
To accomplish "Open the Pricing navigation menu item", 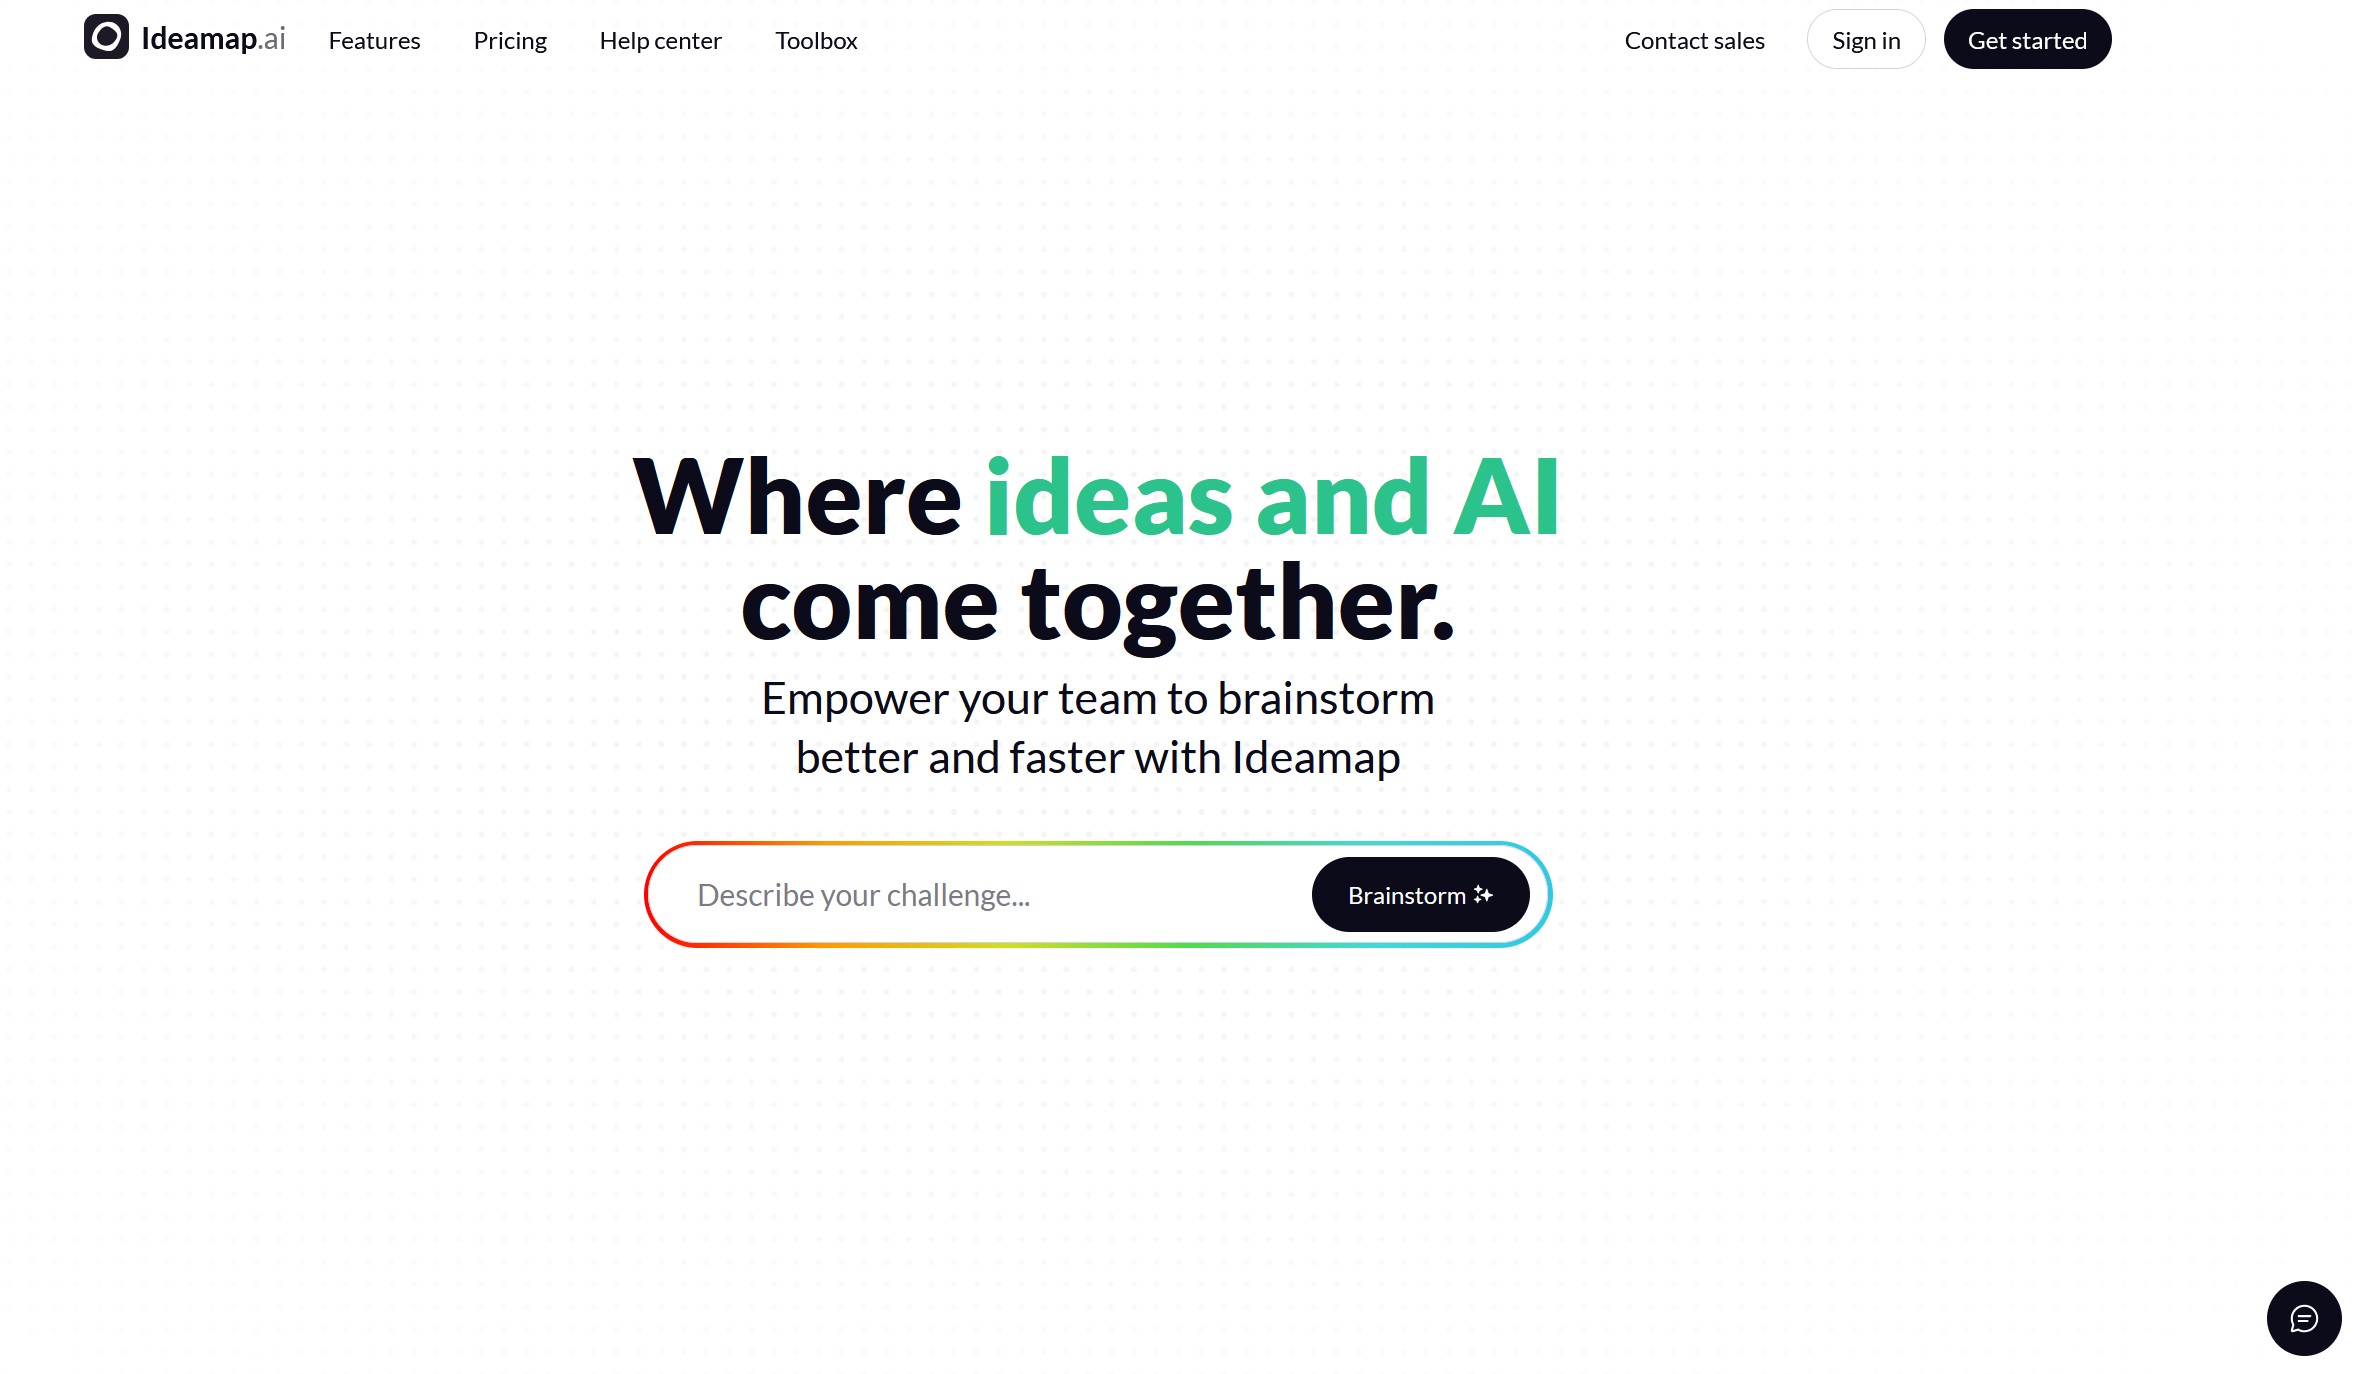I will click(510, 39).
